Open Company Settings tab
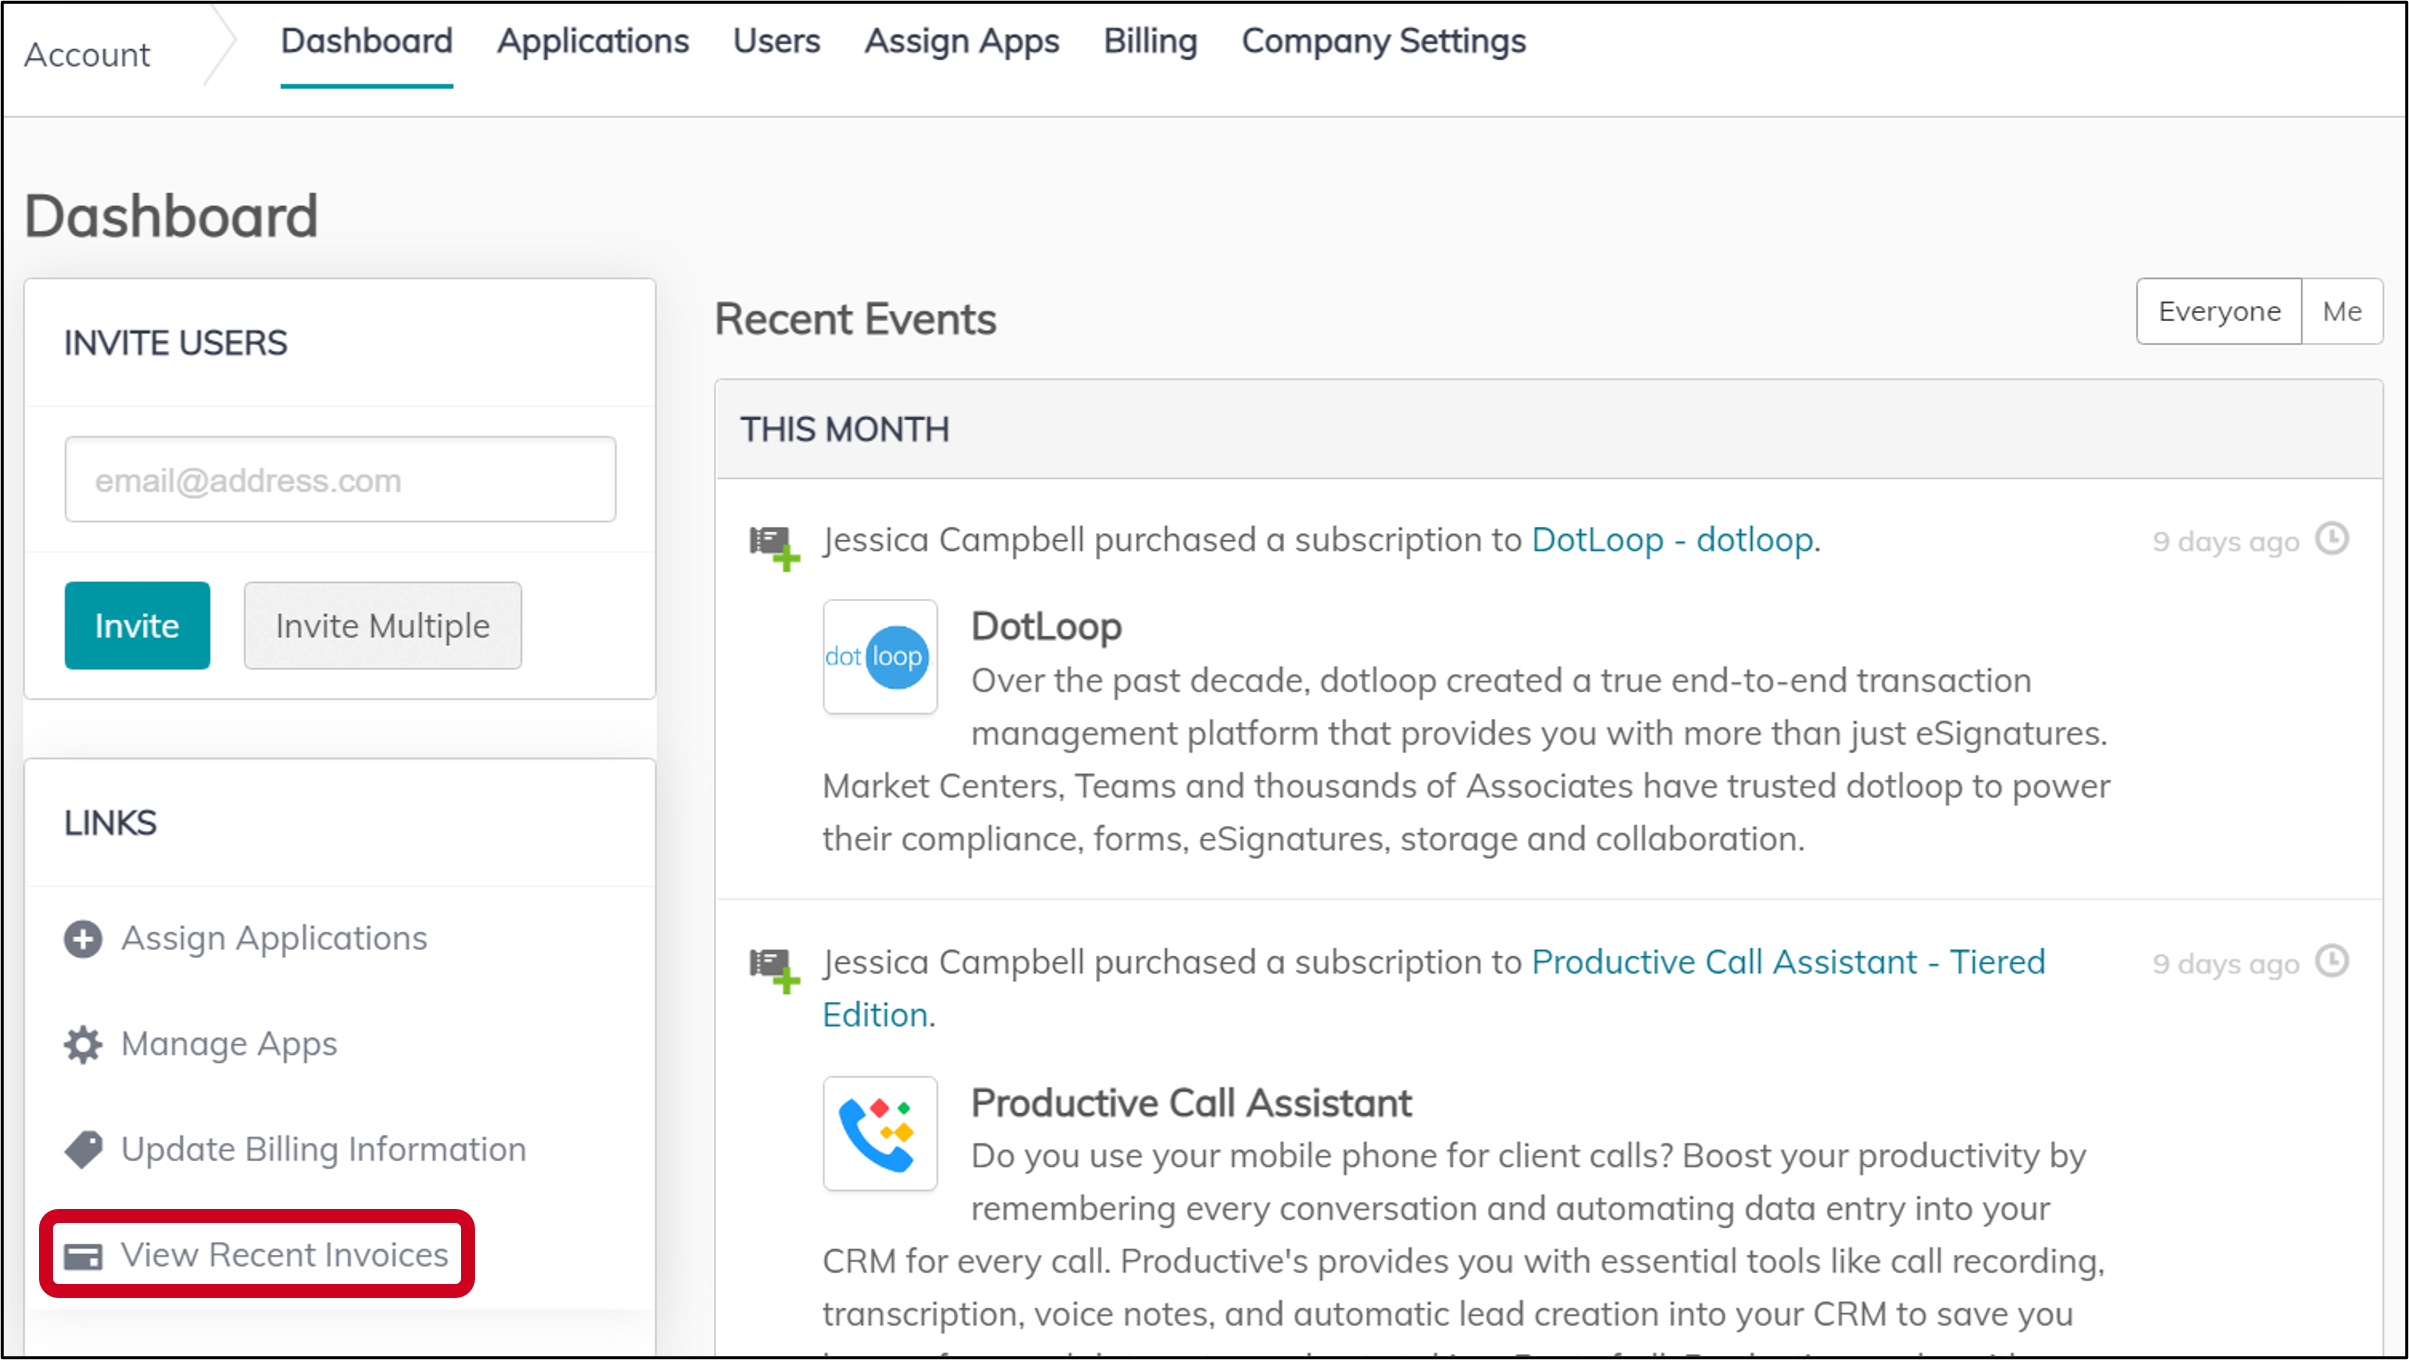Screen dimensions: 2409x1360 [x=1384, y=42]
